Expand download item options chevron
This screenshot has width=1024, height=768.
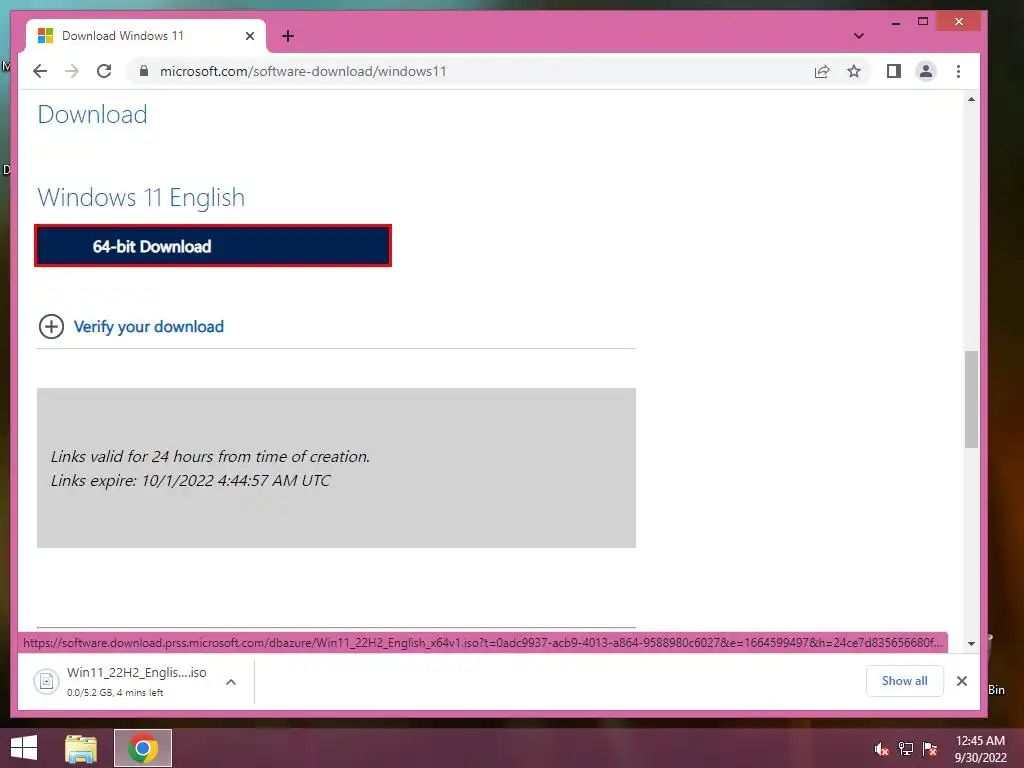point(231,682)
